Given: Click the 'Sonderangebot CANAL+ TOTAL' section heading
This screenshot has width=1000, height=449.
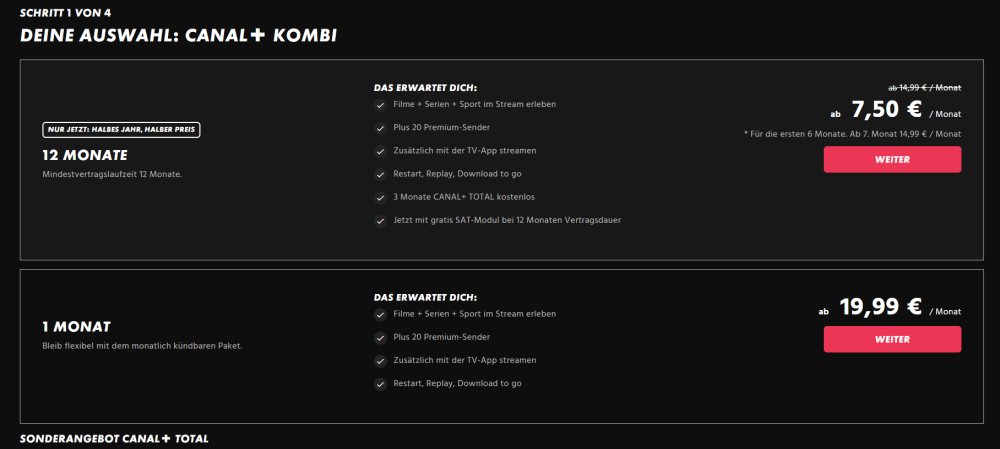Looking at the screenshot, I should [x=114, y=439].
